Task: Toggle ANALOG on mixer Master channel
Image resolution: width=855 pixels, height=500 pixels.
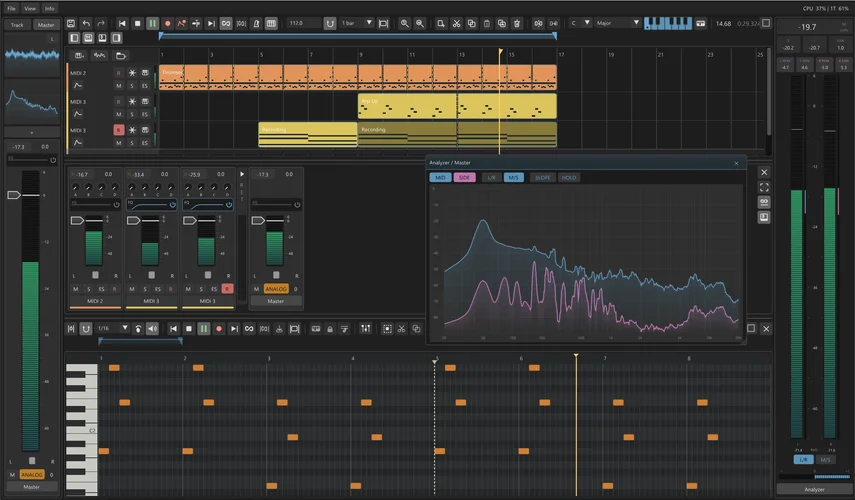Action: [276, 289]
